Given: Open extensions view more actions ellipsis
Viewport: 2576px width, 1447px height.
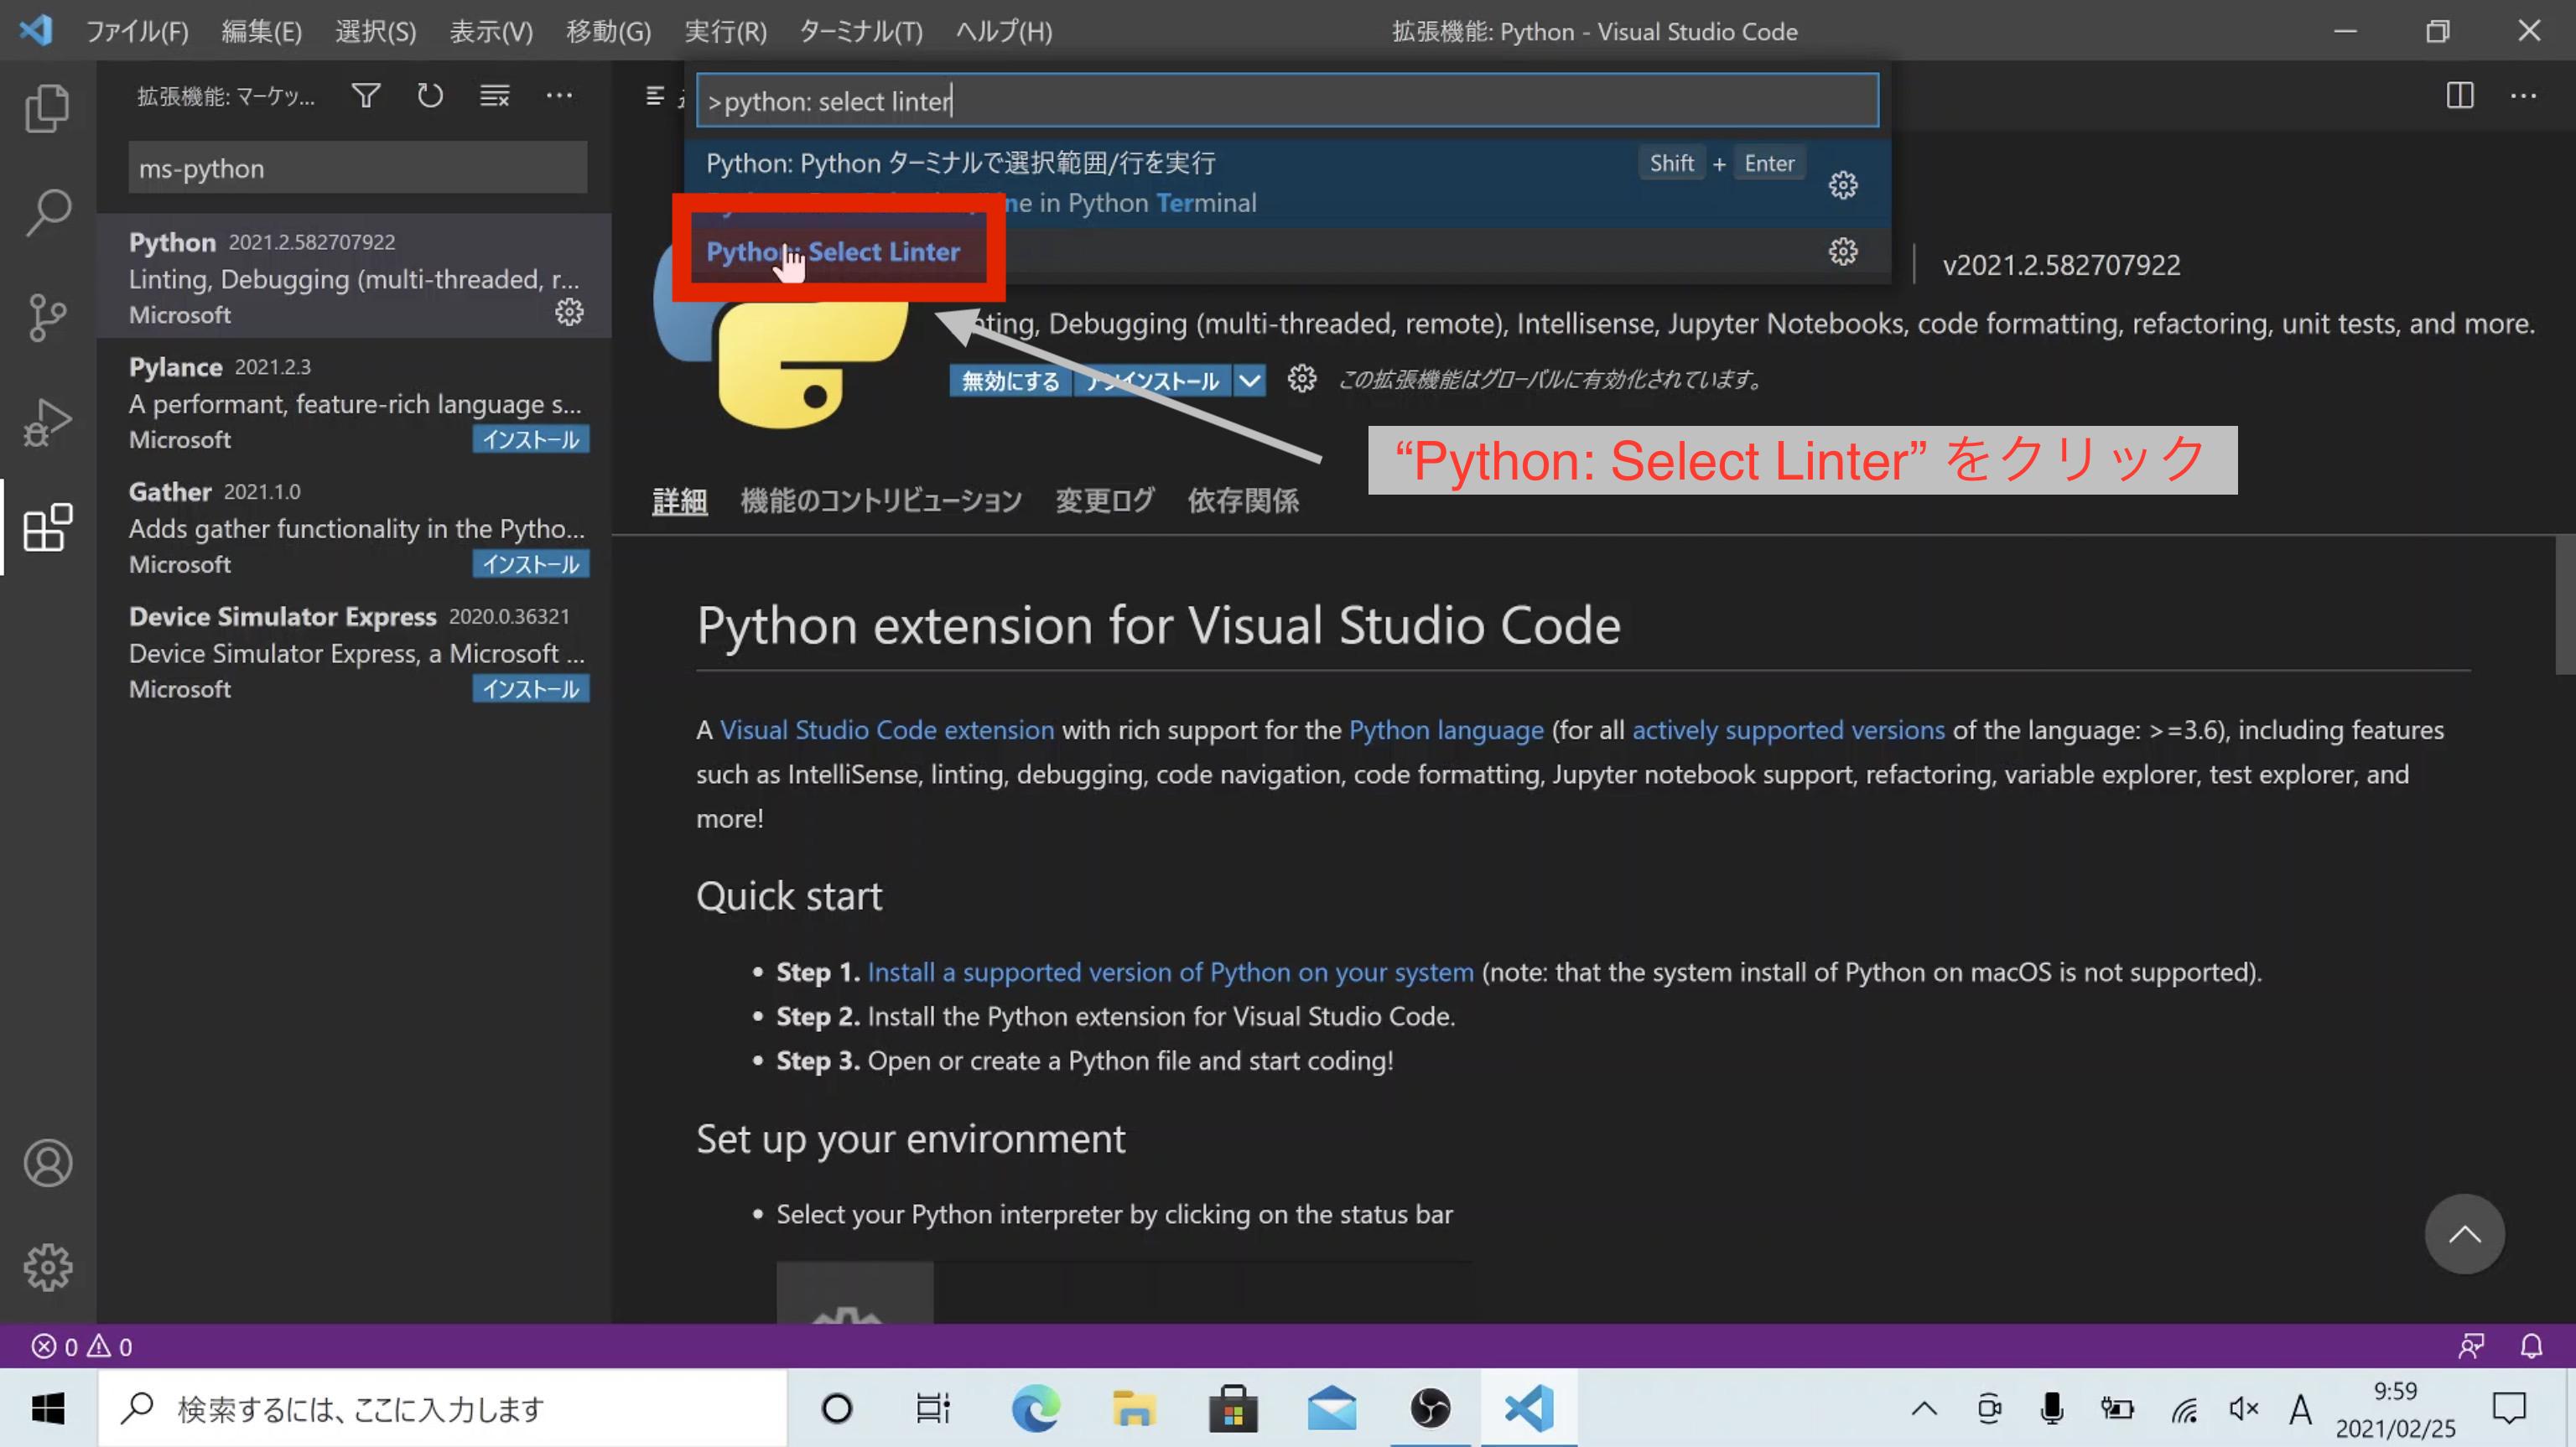Looking at the screenshot, I should tap(559, 96).
